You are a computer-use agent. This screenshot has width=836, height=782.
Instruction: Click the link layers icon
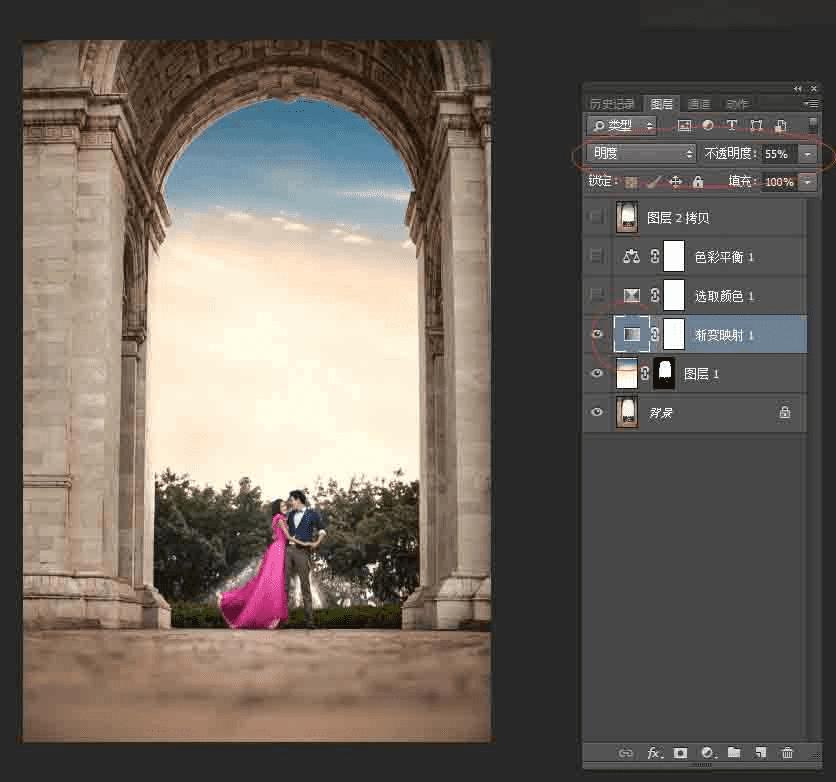[x=627, y=753]
